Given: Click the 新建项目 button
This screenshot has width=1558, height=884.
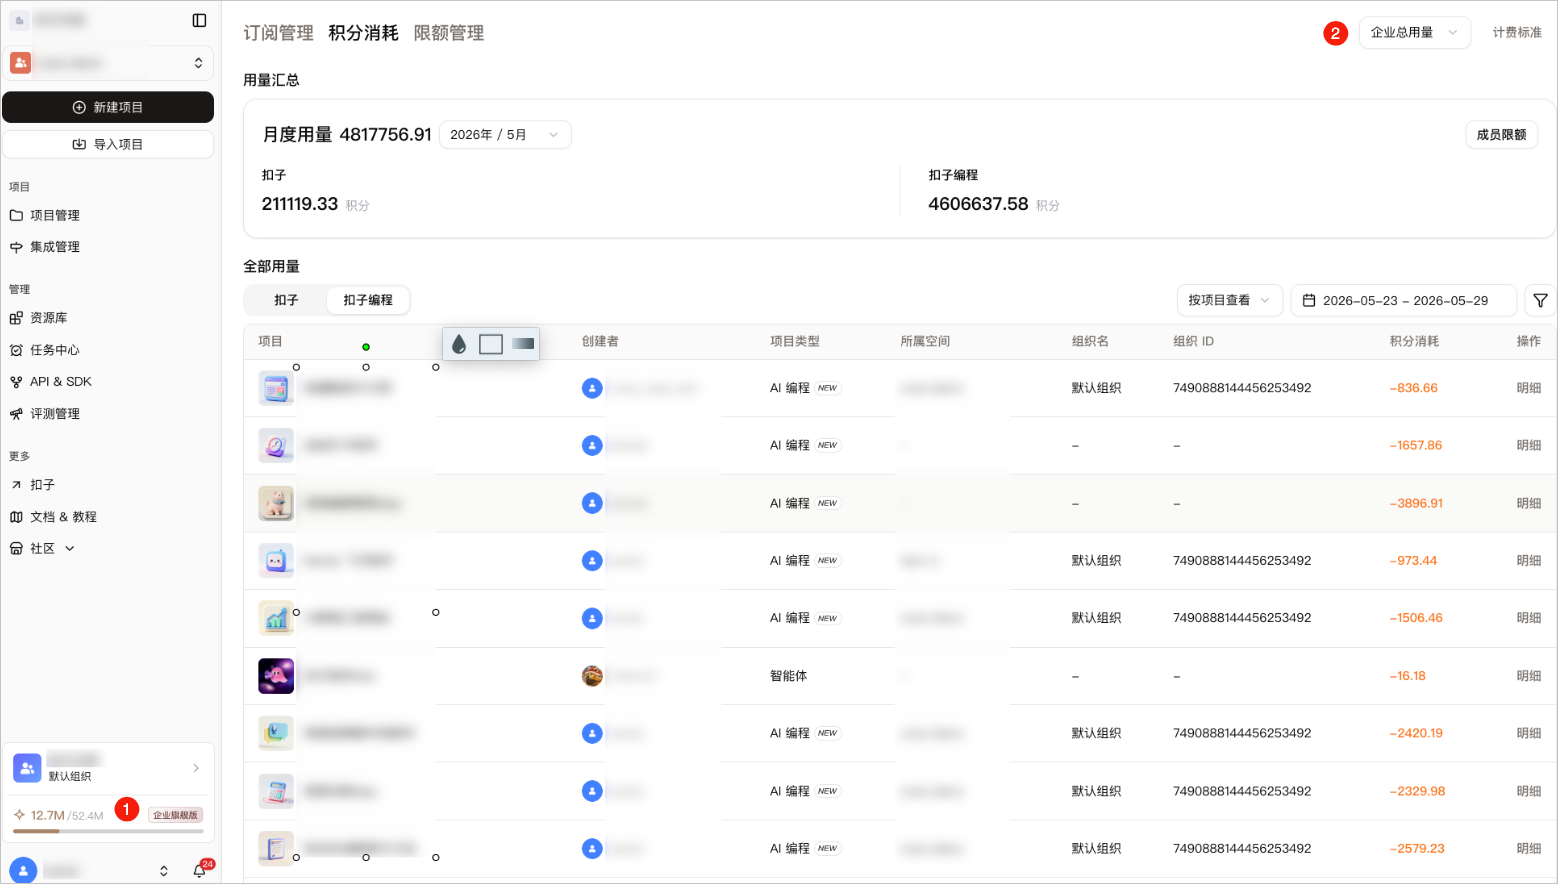Looking at the screenshot, I should click(x=108, y=107).
